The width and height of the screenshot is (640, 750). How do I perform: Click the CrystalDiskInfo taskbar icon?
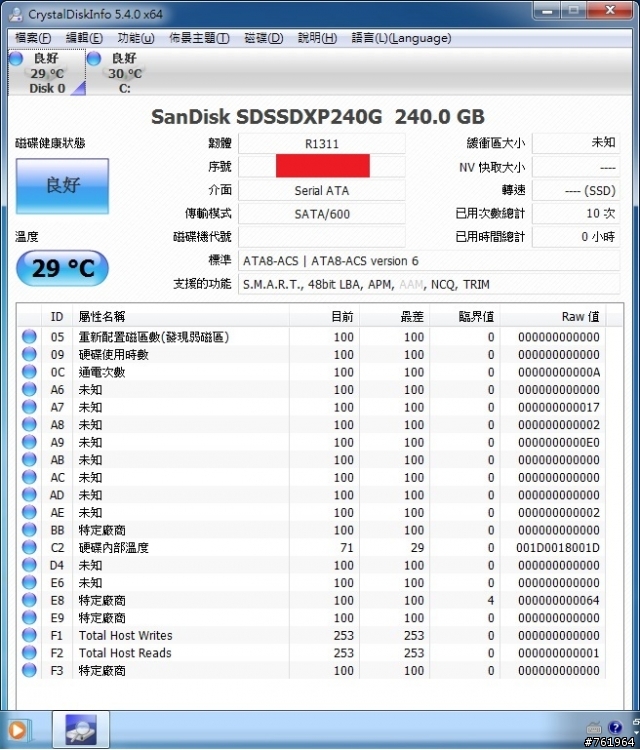[x=81, y=729]
